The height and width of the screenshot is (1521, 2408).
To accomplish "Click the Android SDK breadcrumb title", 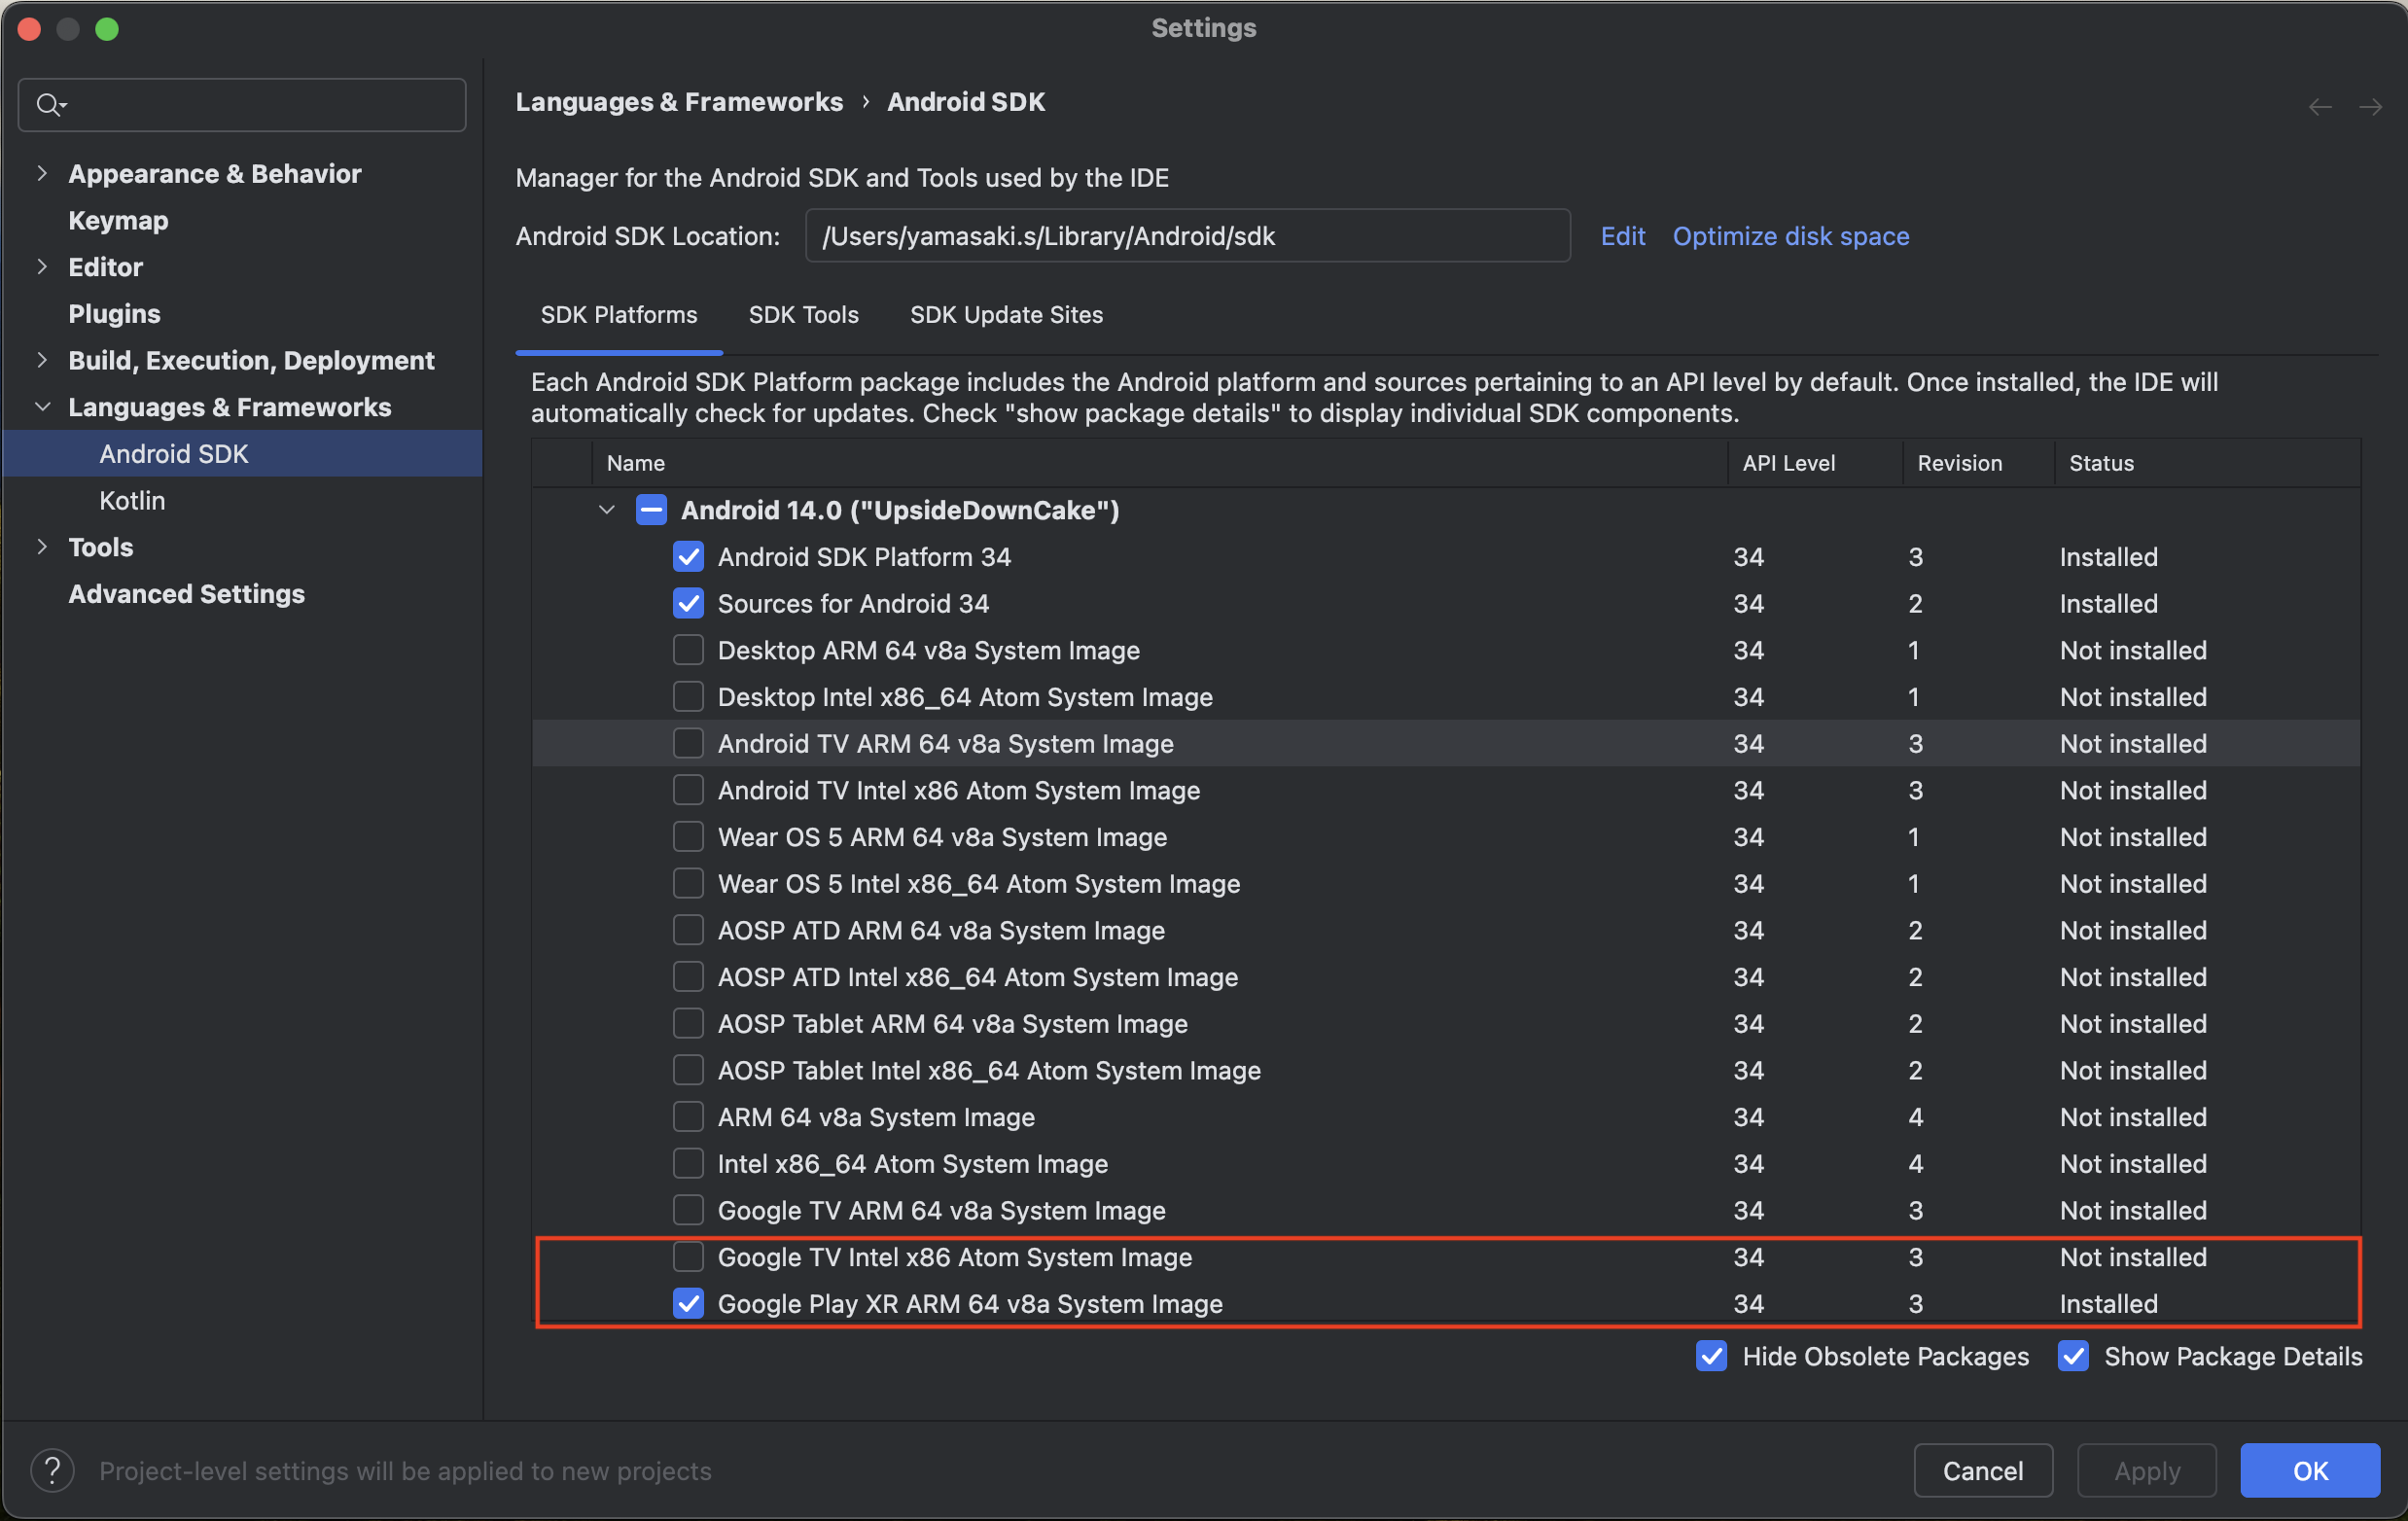I will 965,102.
